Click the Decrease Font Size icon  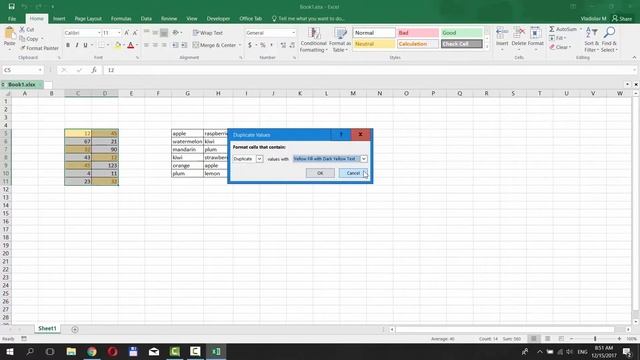[x=135, y=33]
